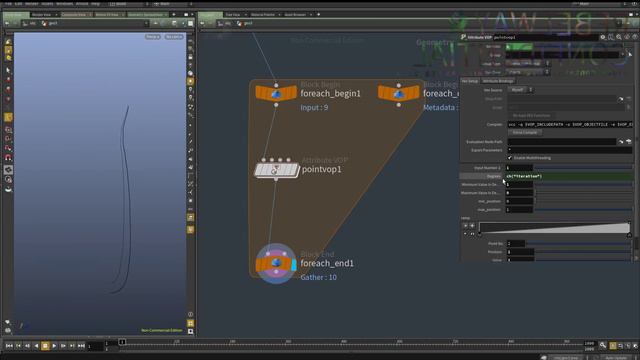
Task: Switch to the Material Palette tab
Action: pyautogui.click(x=263, y=15)
